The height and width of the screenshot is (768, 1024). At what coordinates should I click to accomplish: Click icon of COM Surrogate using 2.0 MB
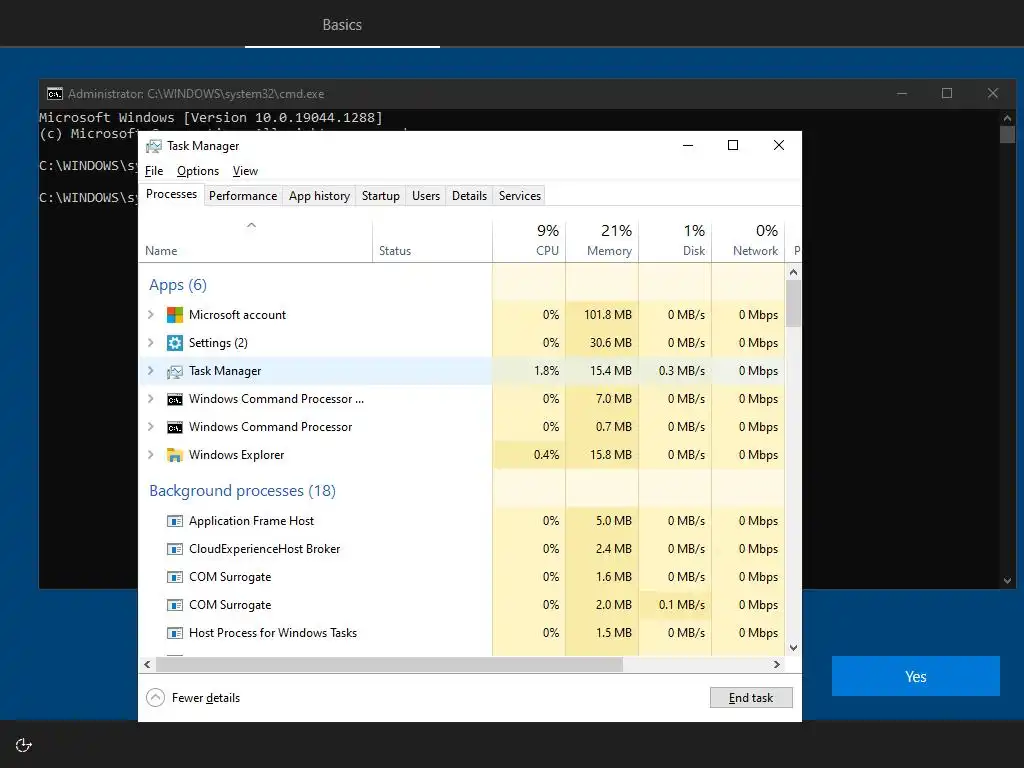(x=174, y=605)
